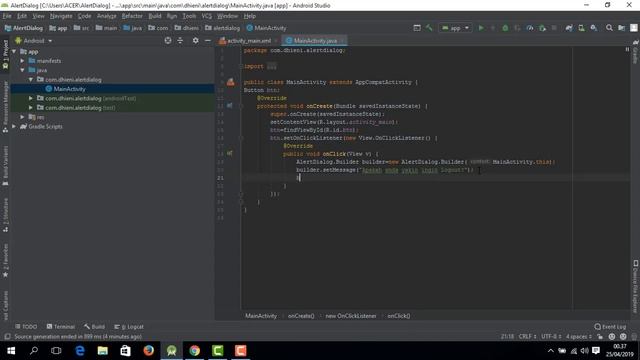Click 'new OnClickListener' in editor breadcrumb
Viewport: 640px width, 360px height.
tap(351, 316)
